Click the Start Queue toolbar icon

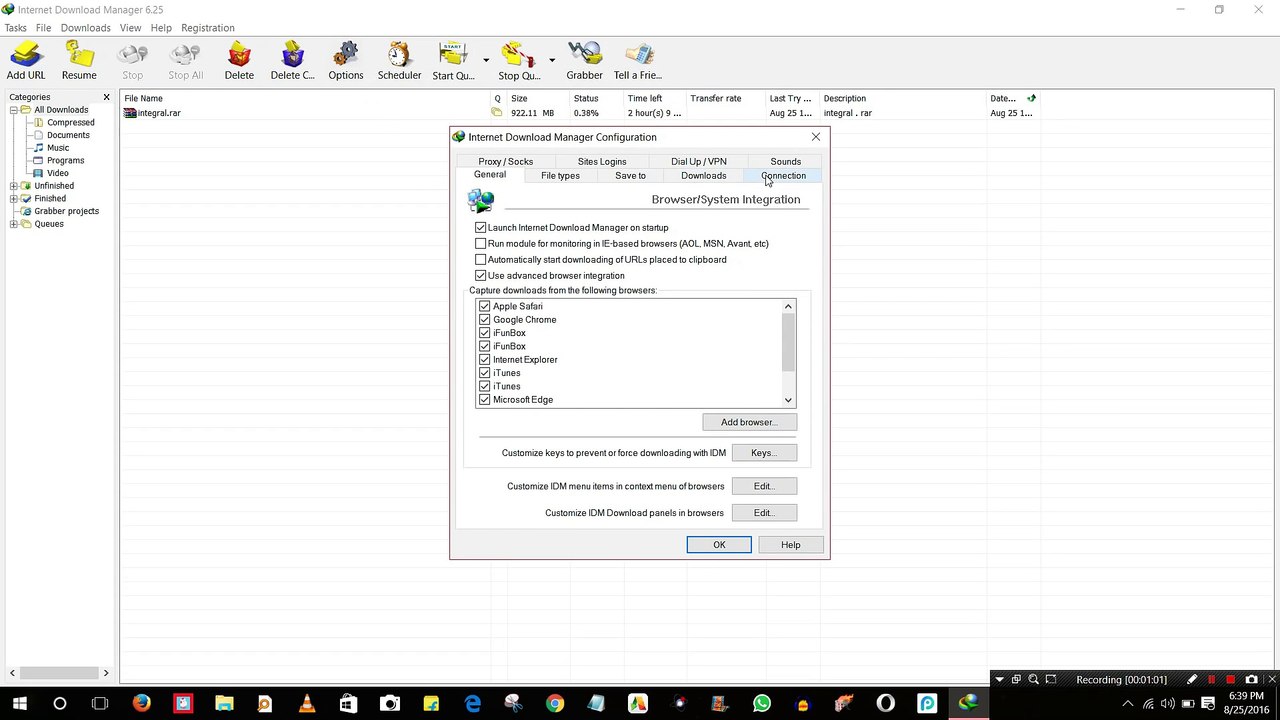(453, 61)
